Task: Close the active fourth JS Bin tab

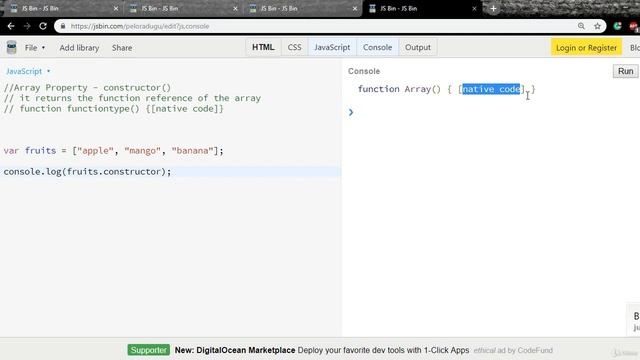Action: click(474, 8)
